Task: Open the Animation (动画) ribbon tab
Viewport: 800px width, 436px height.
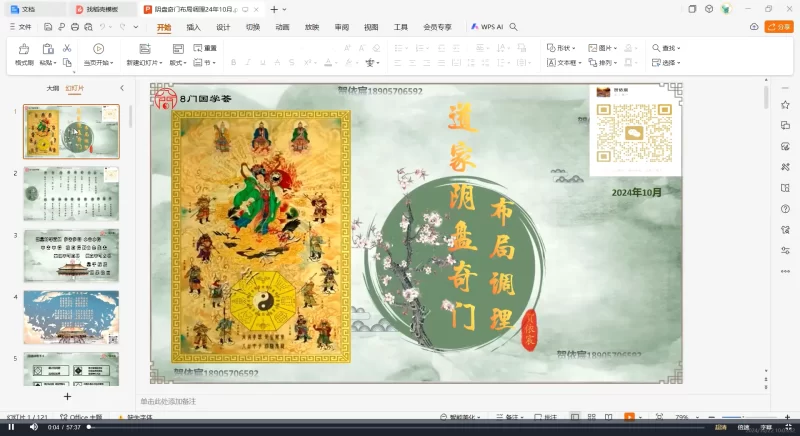Action: coord(282,27)
